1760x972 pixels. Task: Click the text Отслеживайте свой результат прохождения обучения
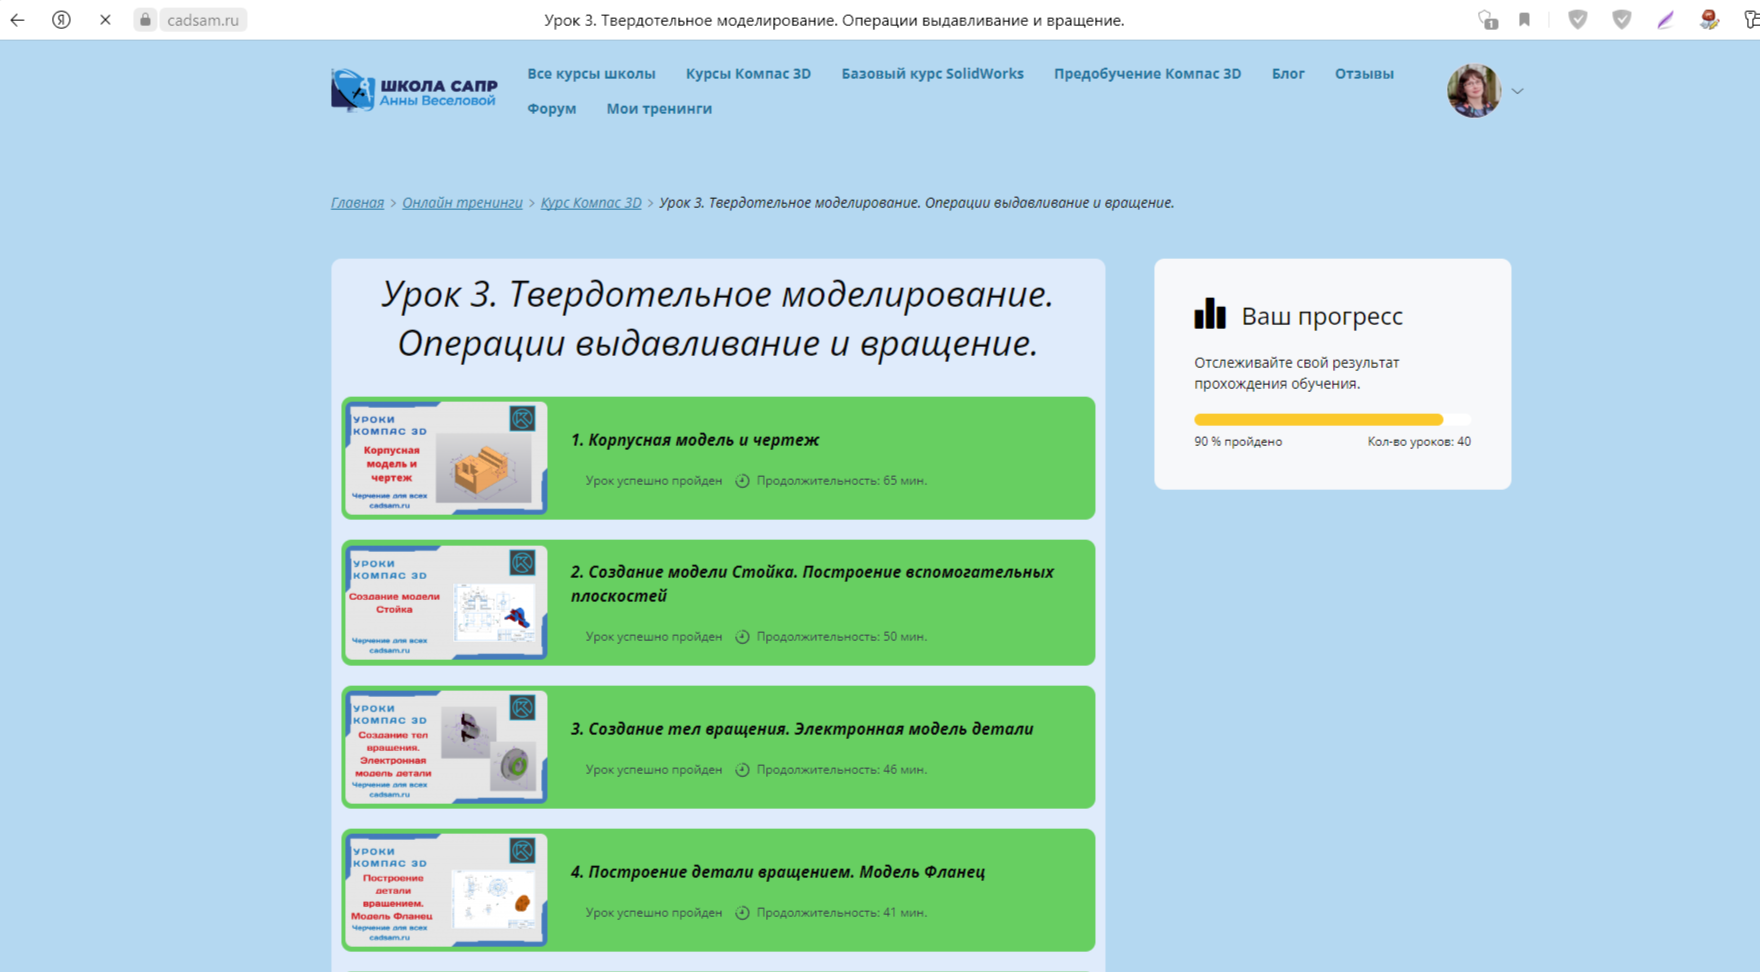point(1297,373)
